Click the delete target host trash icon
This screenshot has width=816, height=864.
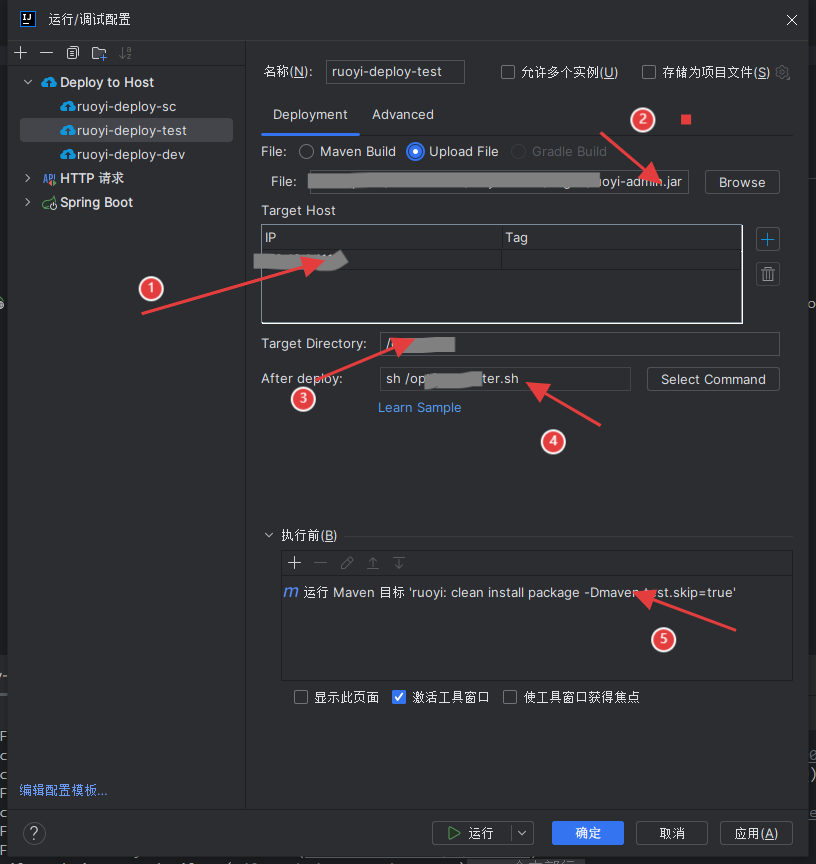767,274
